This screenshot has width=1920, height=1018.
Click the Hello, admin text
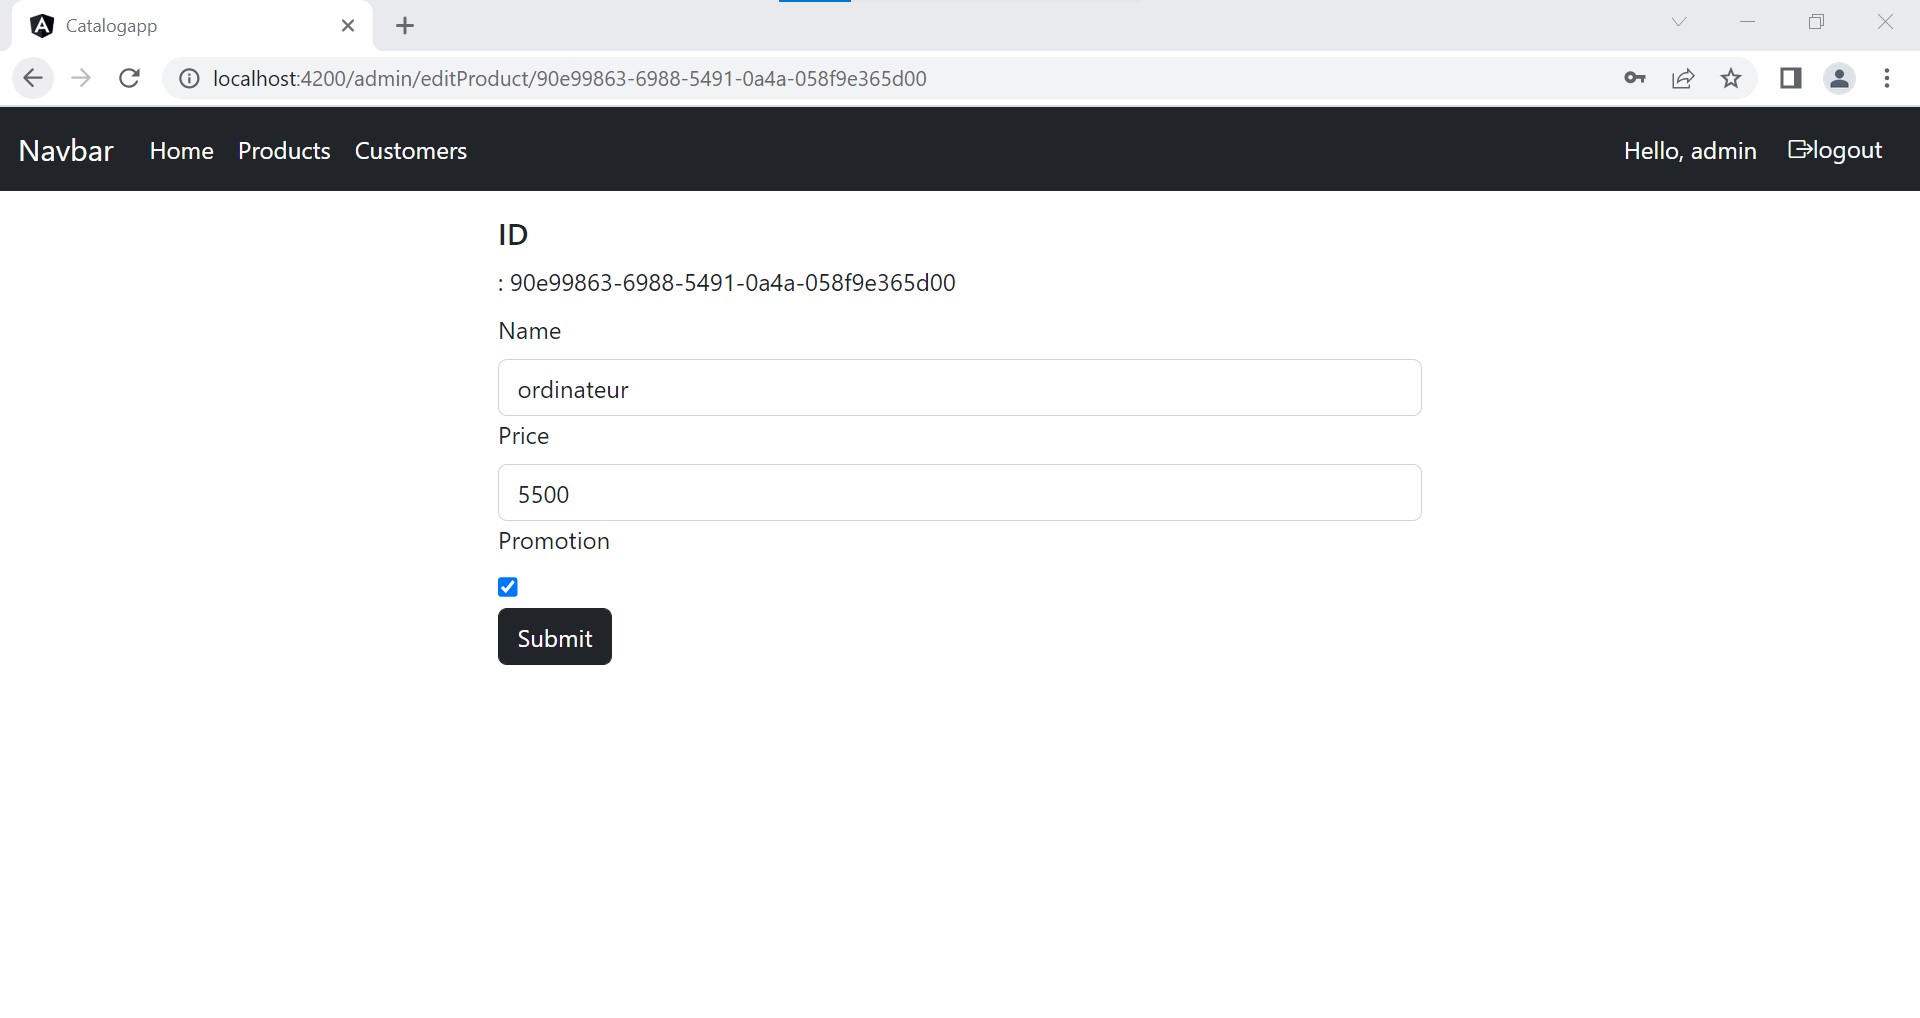[x=1690, y=151]
